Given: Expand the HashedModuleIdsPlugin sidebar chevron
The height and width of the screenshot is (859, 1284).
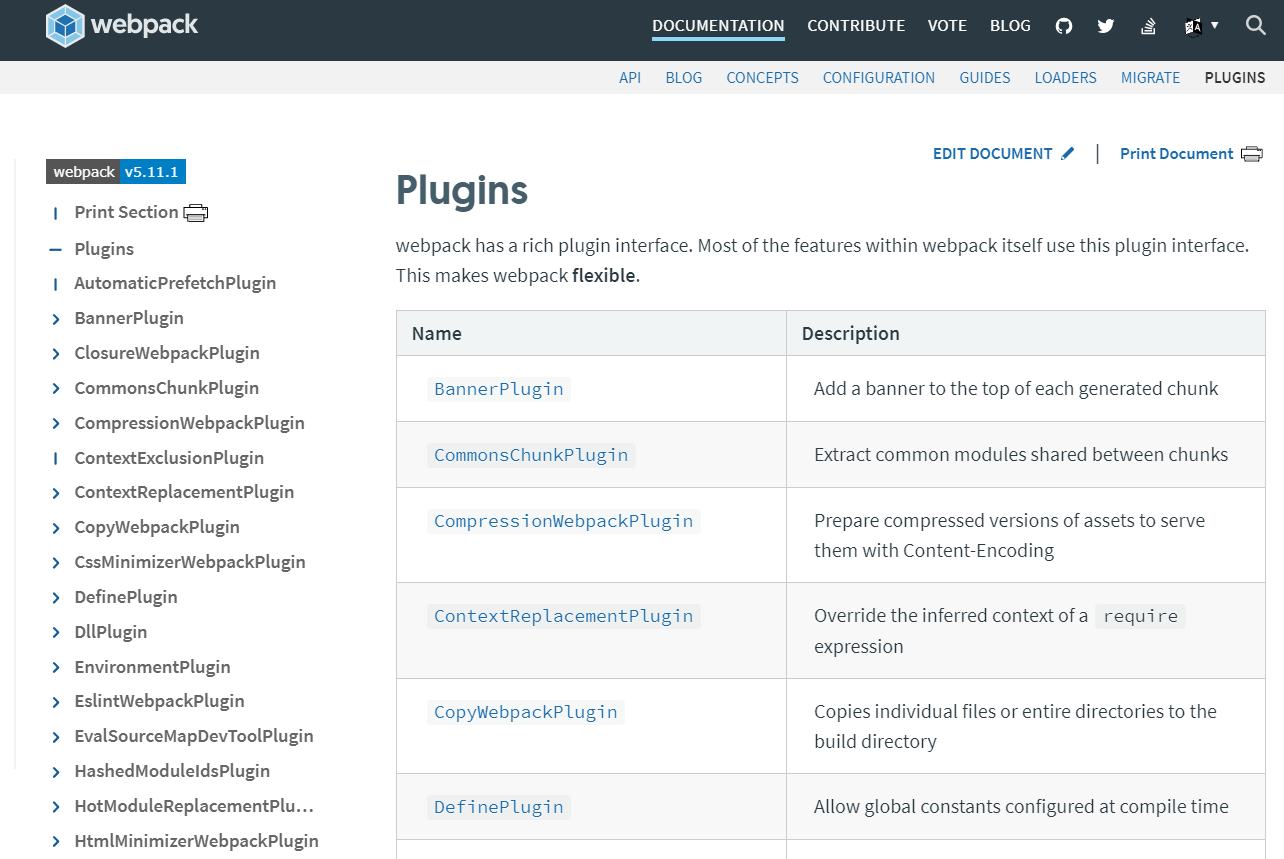Looking at the screenshot, I should coord(56,771).
